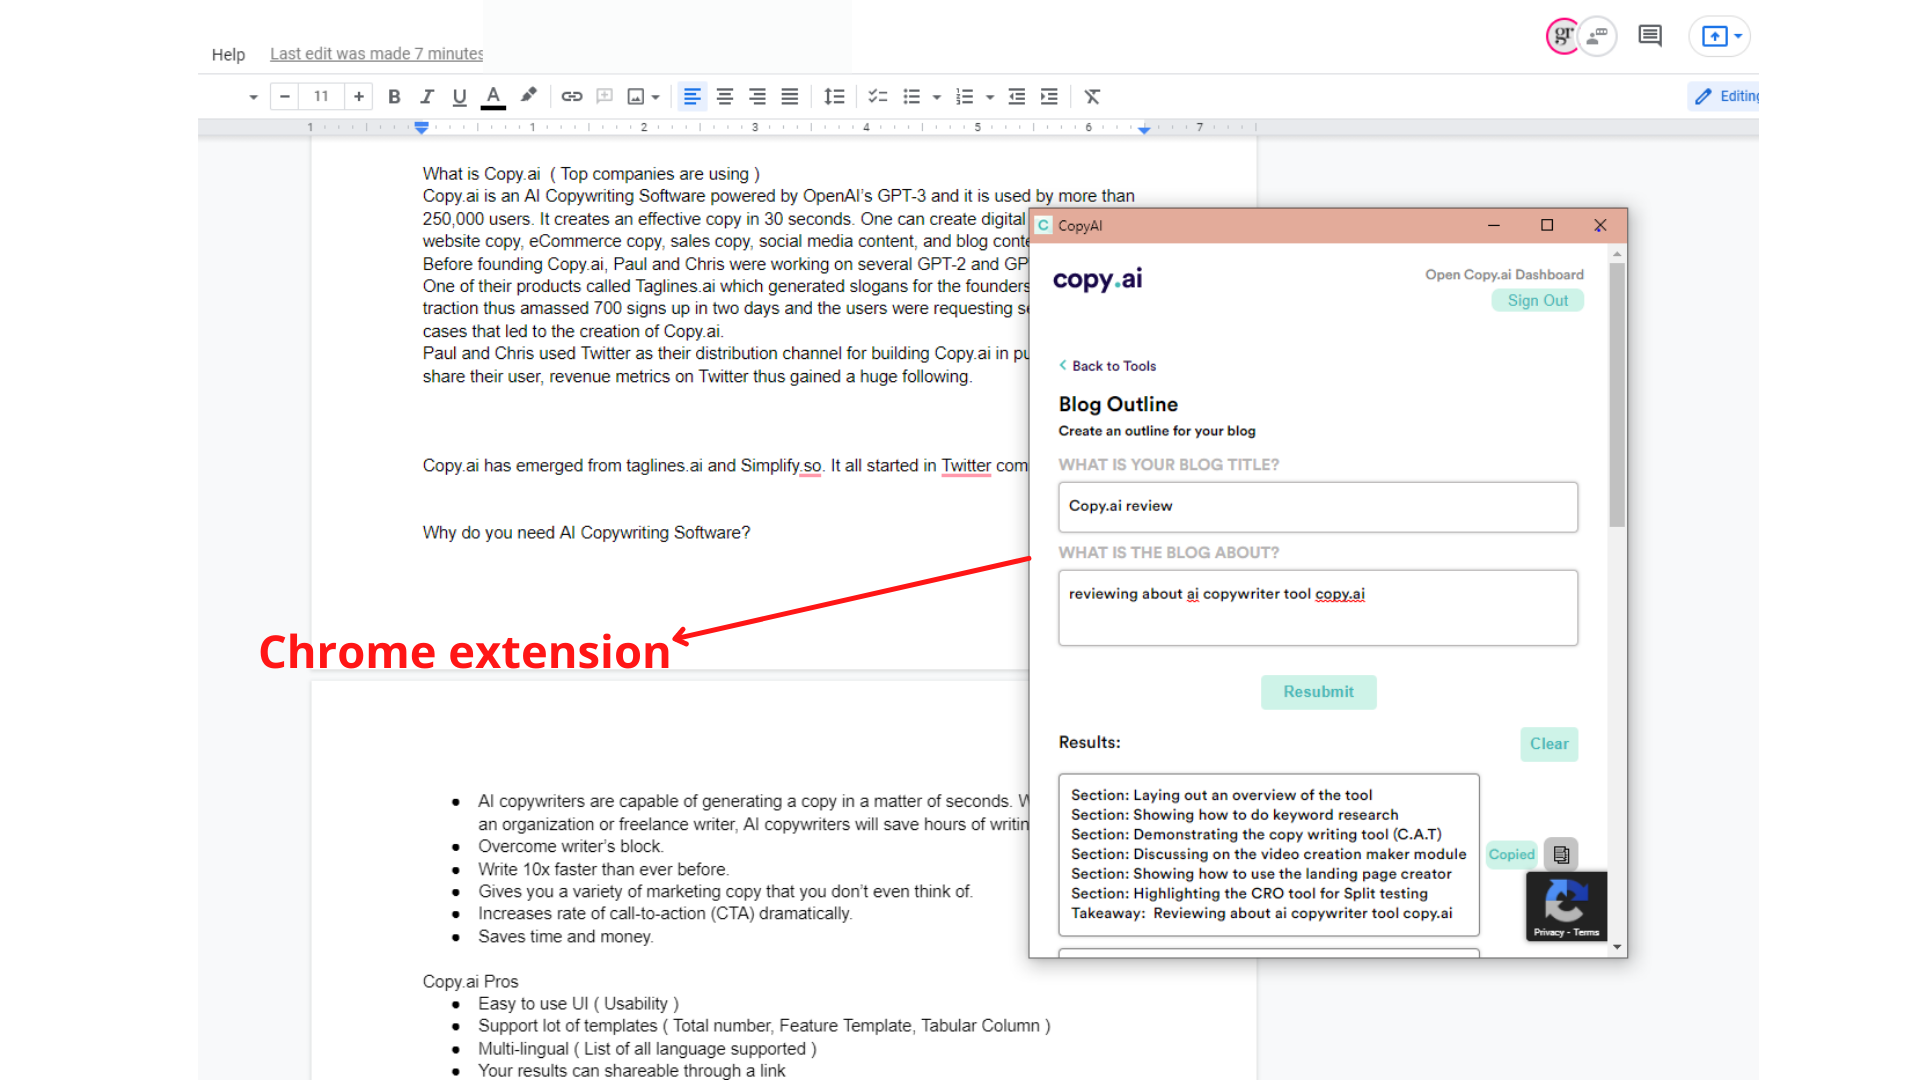Insert a checklist
The image size is (1920, 1080).
pyautogui.click(x=878, y=97)
